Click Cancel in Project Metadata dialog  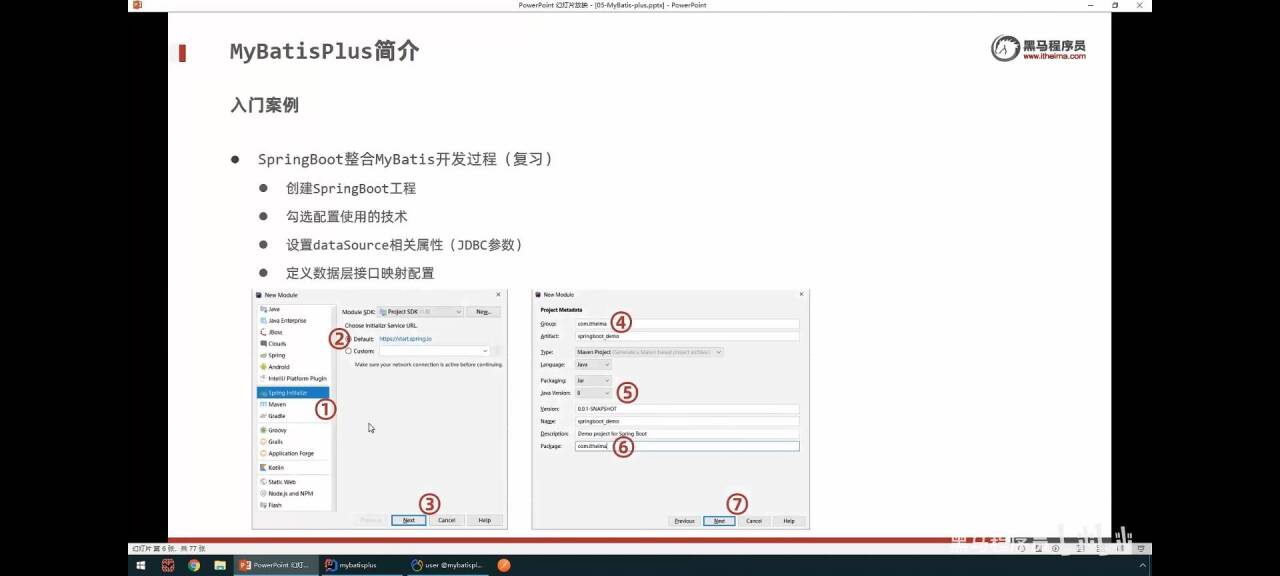754,521
